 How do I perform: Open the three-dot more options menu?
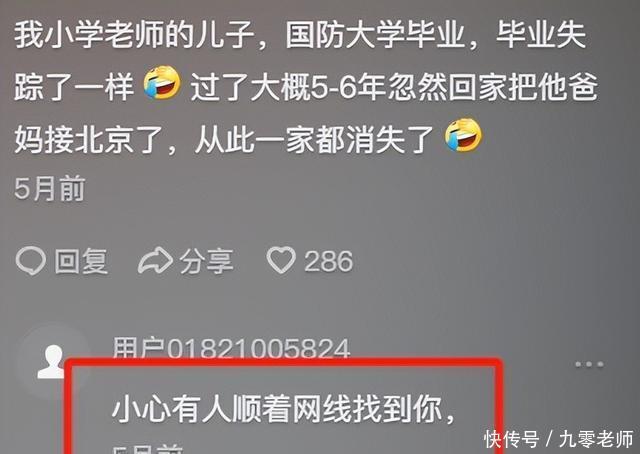(x=589, y=364)
